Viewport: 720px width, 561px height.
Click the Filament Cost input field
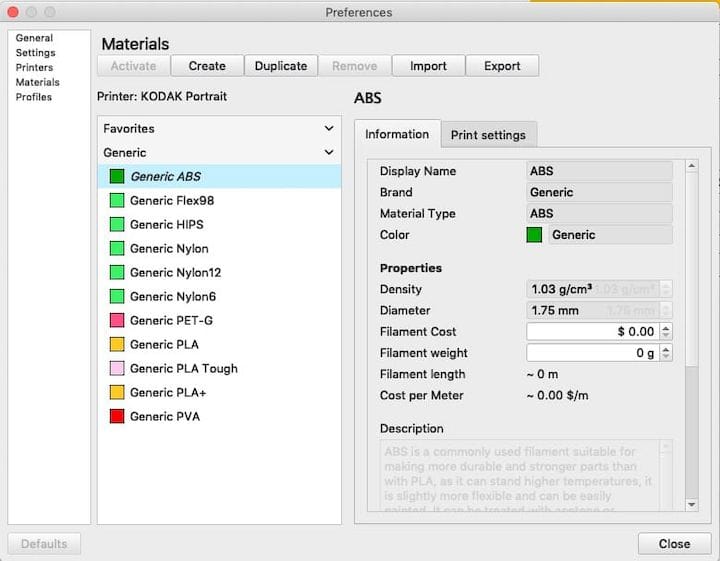592,332
